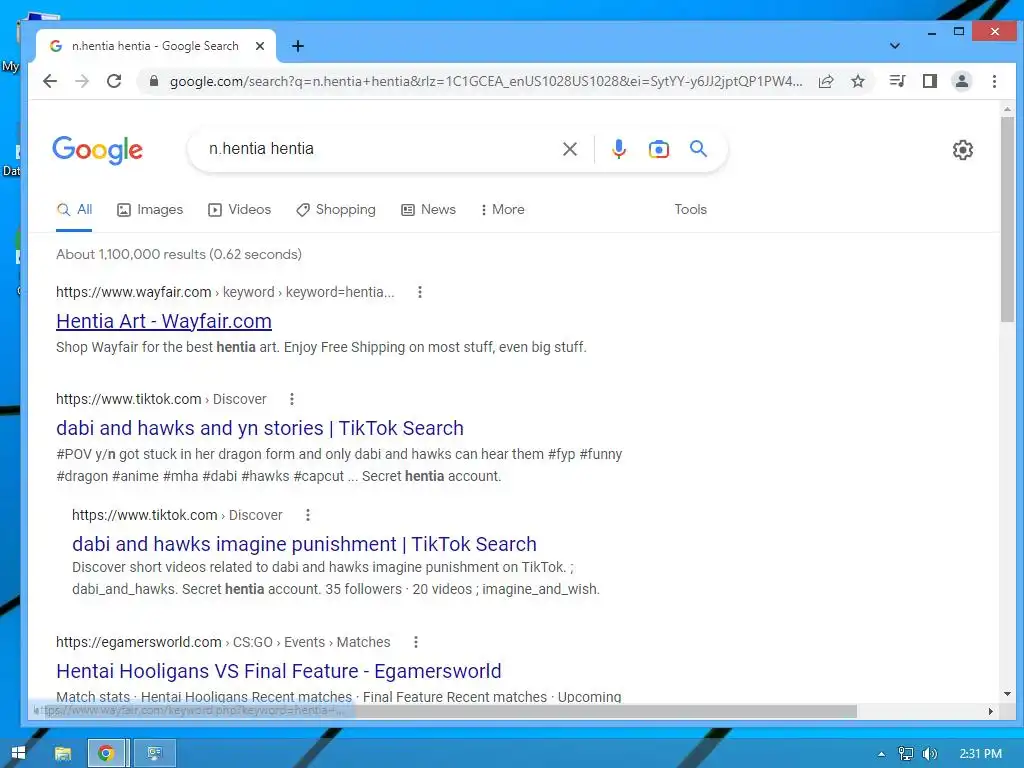The height and width of the screenshot is (768, 1024).
Task: Go back with the browser back arrow
Action: (50, 81)
